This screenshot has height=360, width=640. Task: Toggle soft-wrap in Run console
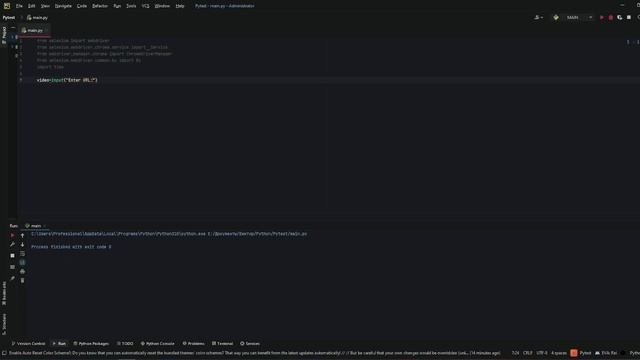[x=22, y=253]
